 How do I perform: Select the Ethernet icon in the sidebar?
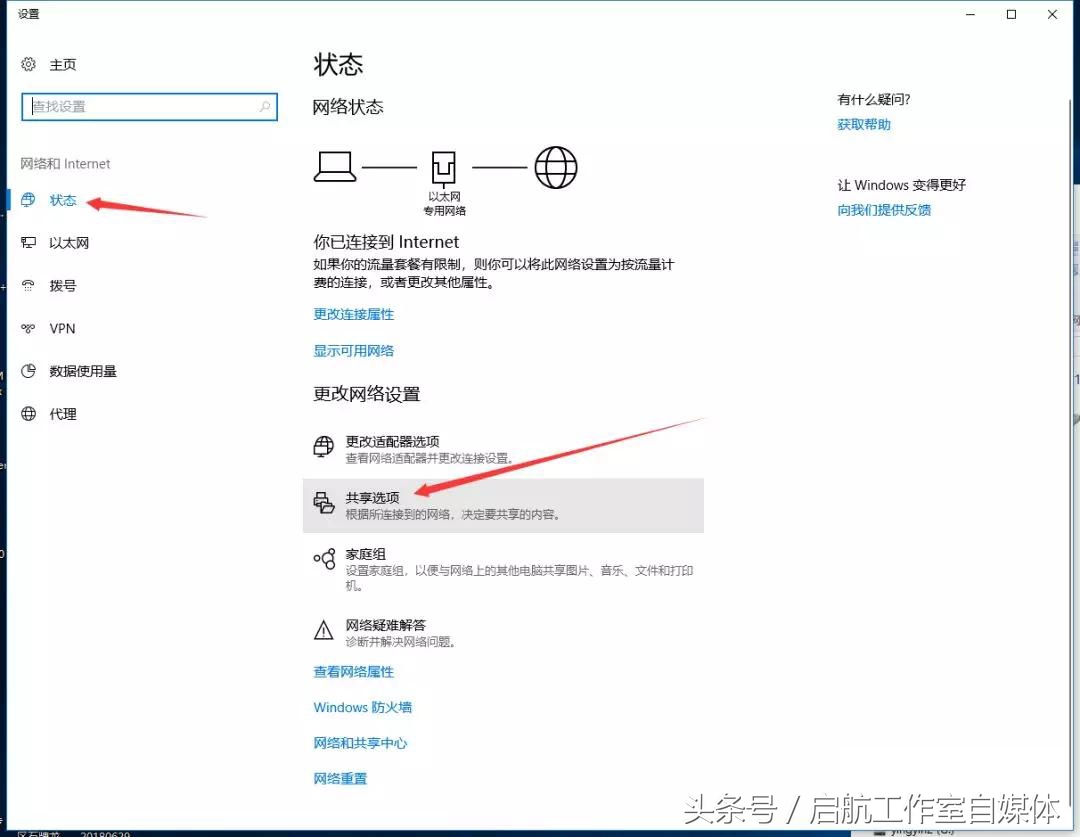pos(27,242)
